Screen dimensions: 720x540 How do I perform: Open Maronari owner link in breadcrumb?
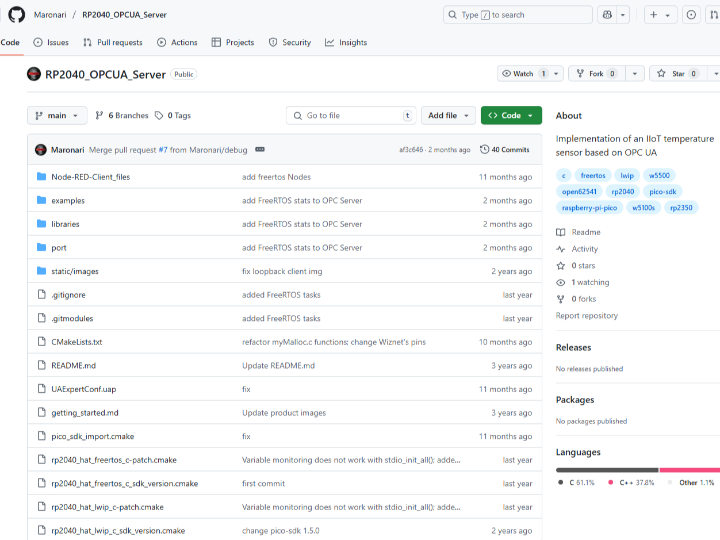pos(50,15)
